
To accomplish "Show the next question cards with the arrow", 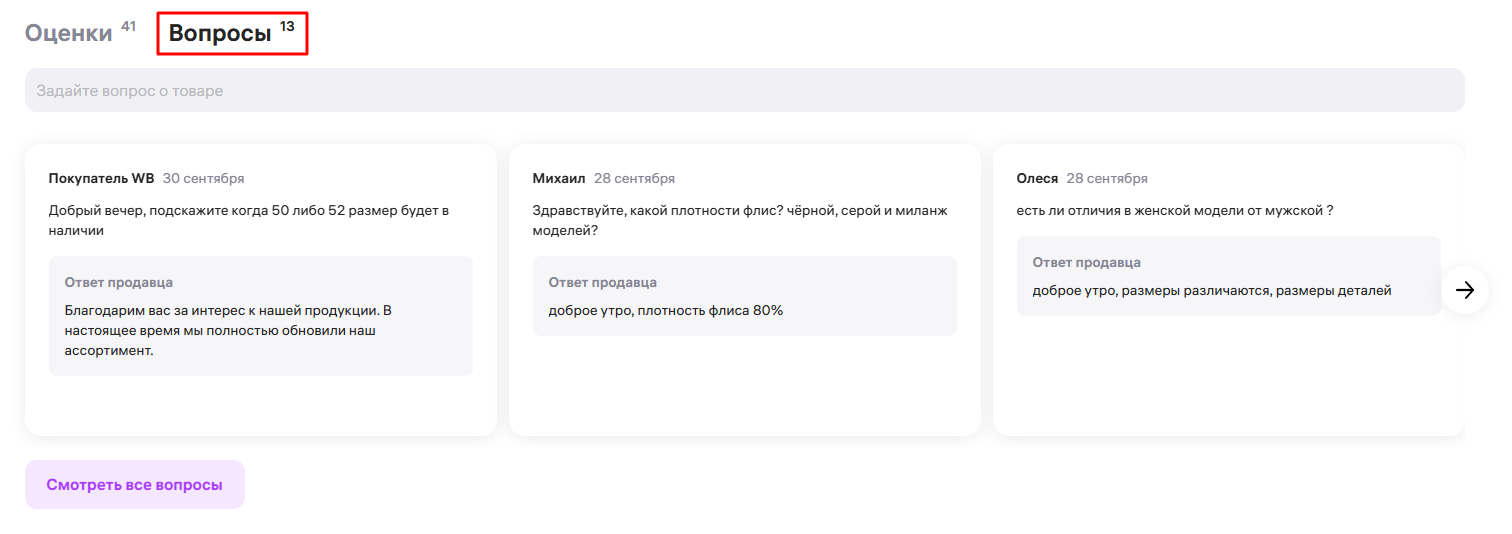I will coord(1465,290).
